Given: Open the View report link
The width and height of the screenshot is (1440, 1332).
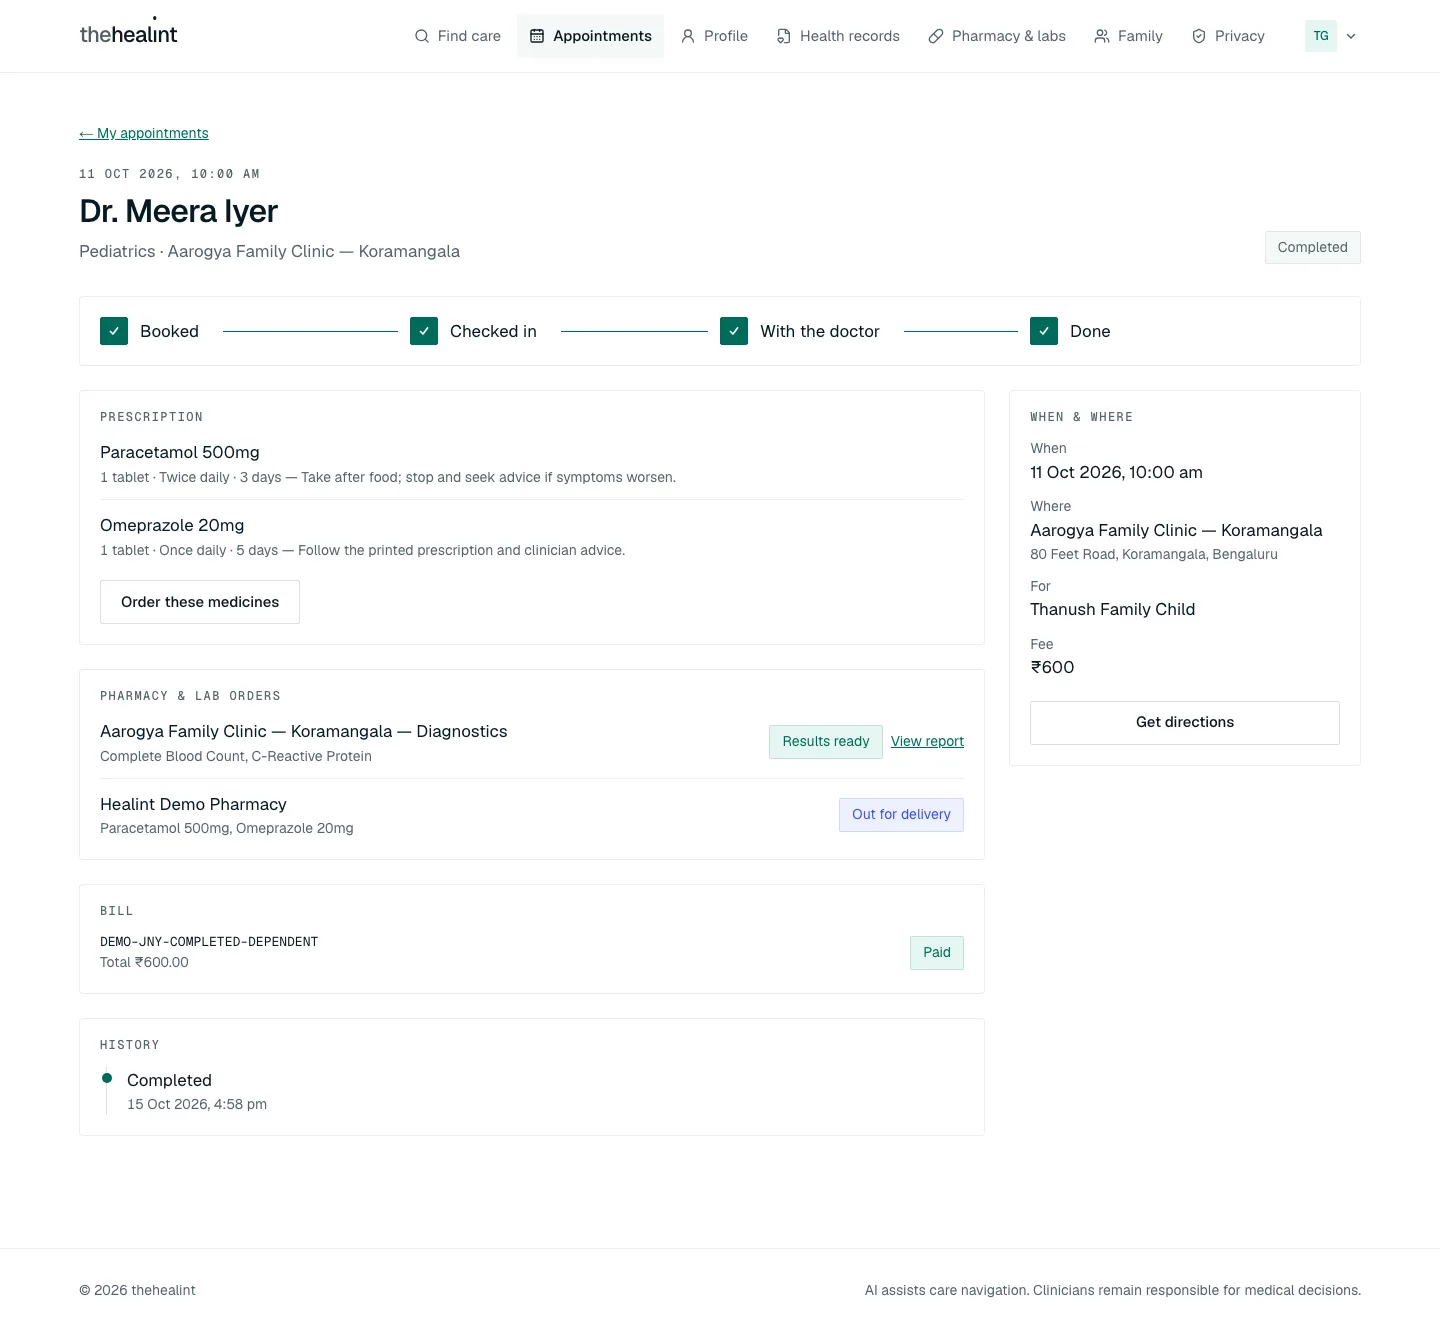Looking at the screenshot, I should (927, 741).
